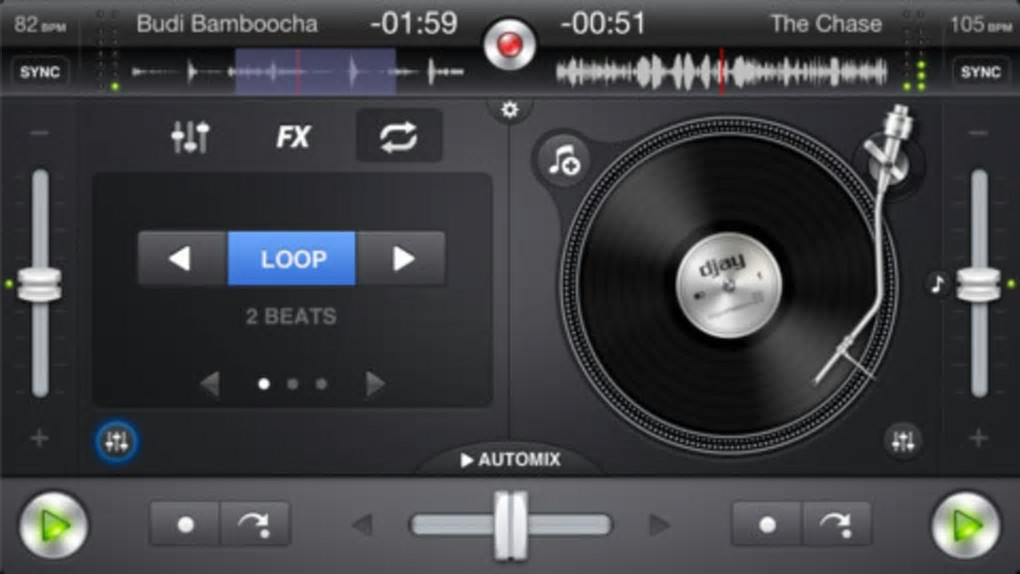
Task: Seek in the left deck waveform
Action: click(297, 72)
